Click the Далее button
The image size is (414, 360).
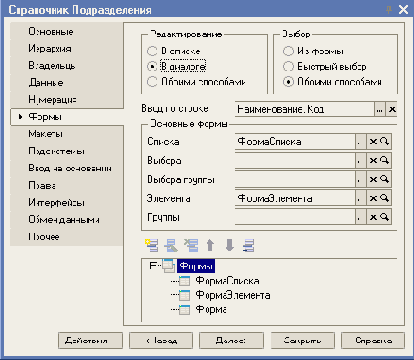point(231,340)
